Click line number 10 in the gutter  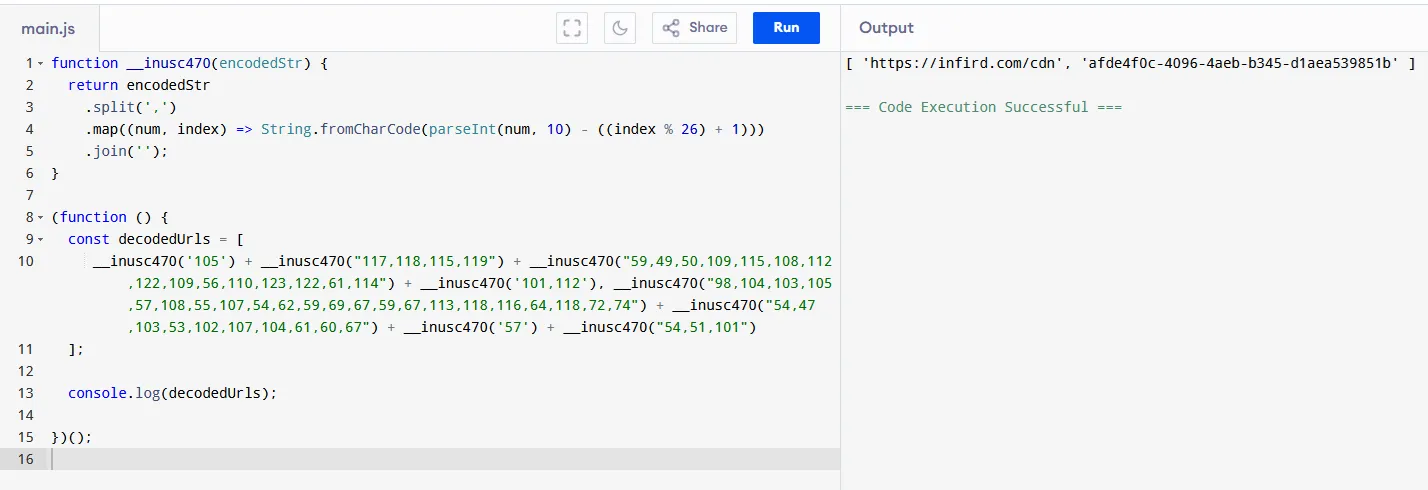click(25, 261)
